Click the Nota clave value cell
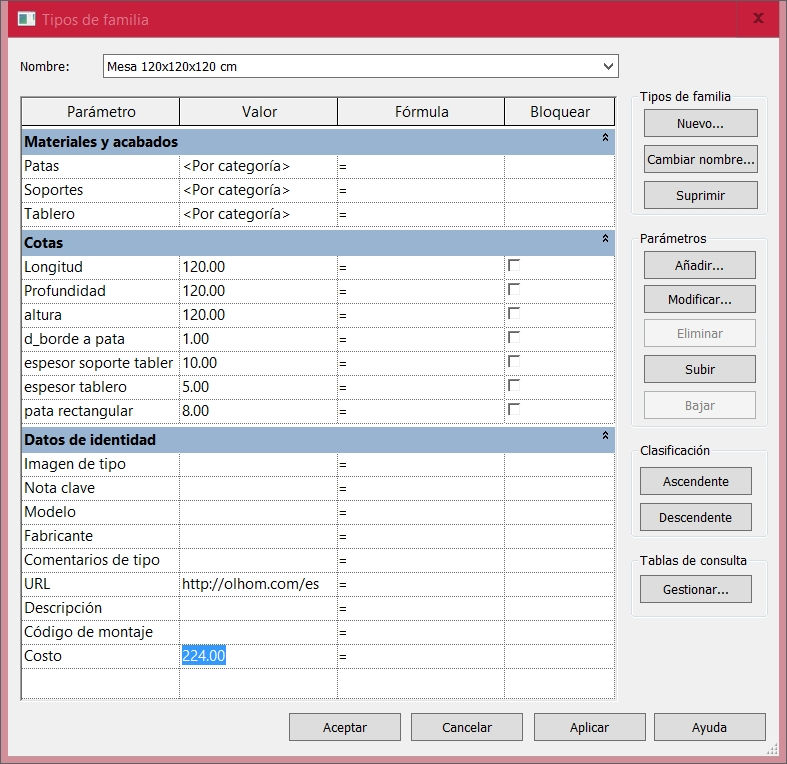Image resolution: width=787 pixels, height=764 pixels. coord(258,488)
